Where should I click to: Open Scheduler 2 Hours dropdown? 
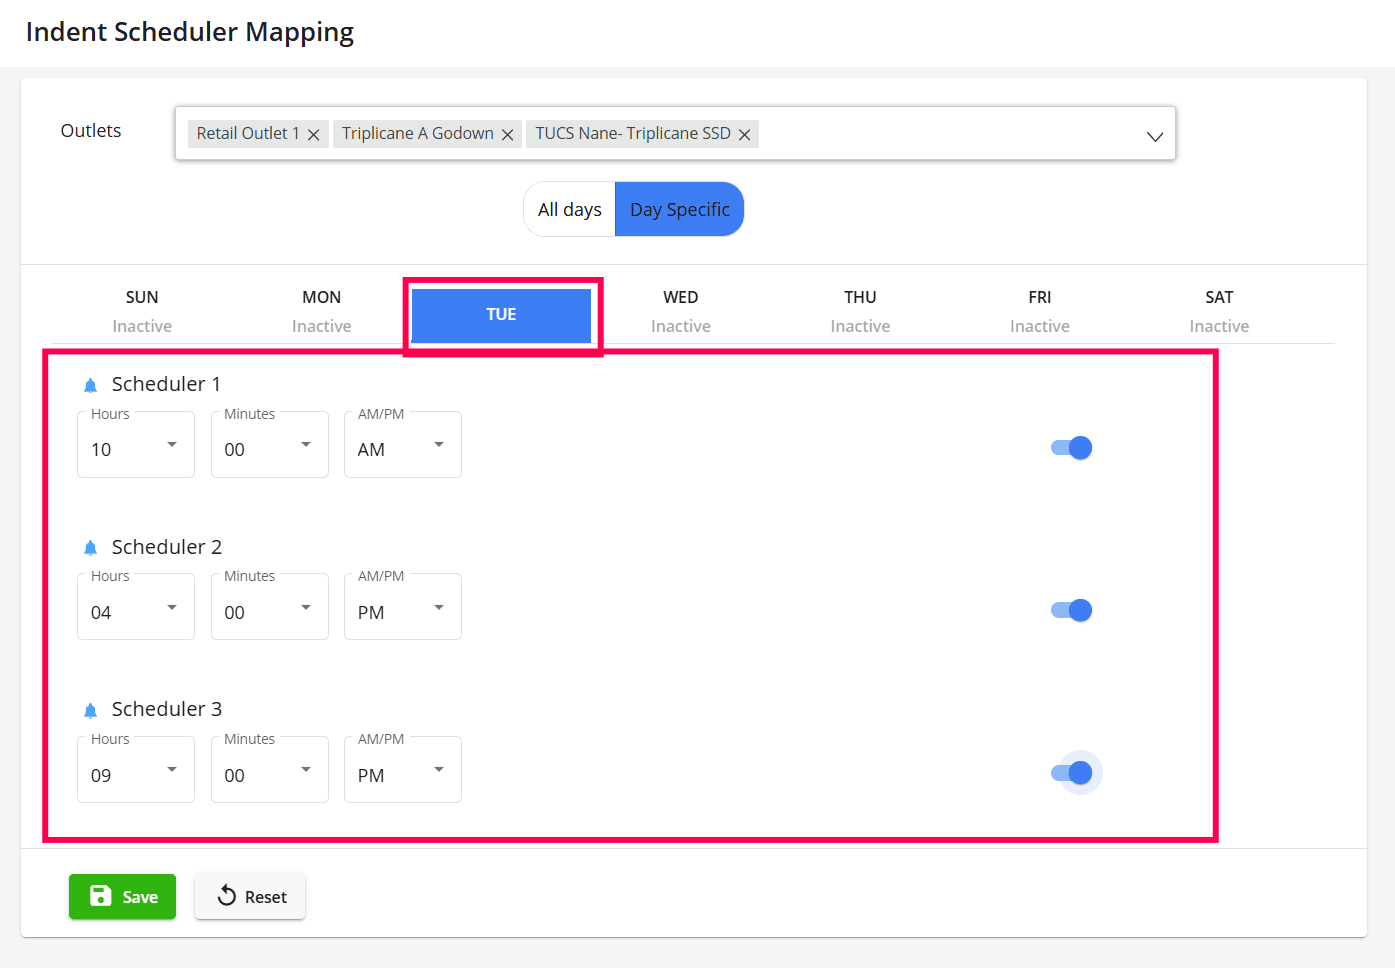click(136, 607)
